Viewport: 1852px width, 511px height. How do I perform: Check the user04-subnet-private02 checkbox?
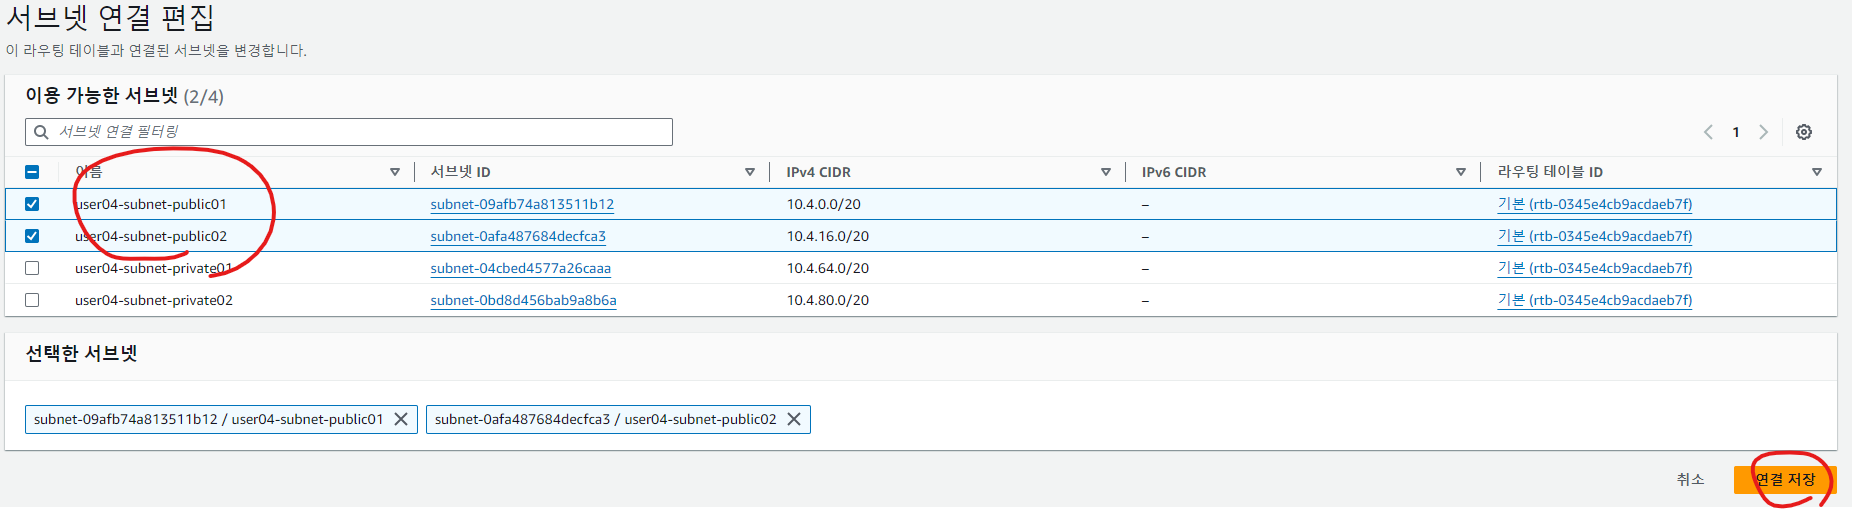(32, 300)
